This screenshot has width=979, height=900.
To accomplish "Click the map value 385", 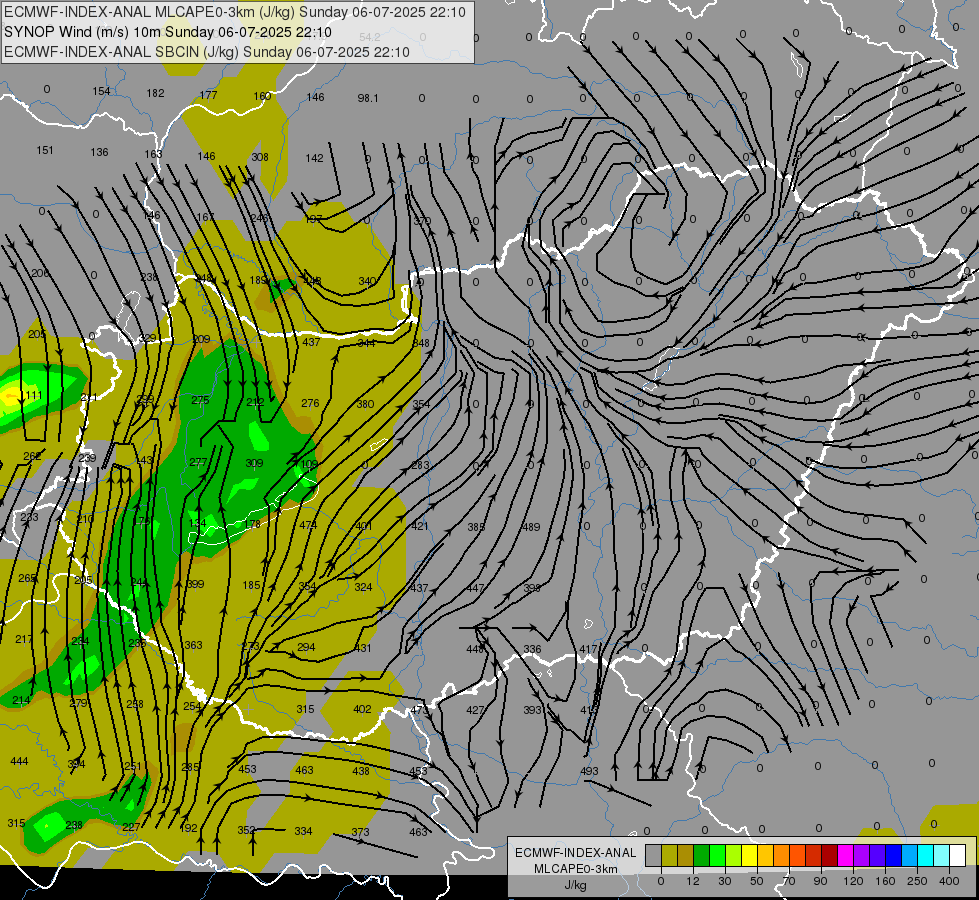I will (476, 527).
